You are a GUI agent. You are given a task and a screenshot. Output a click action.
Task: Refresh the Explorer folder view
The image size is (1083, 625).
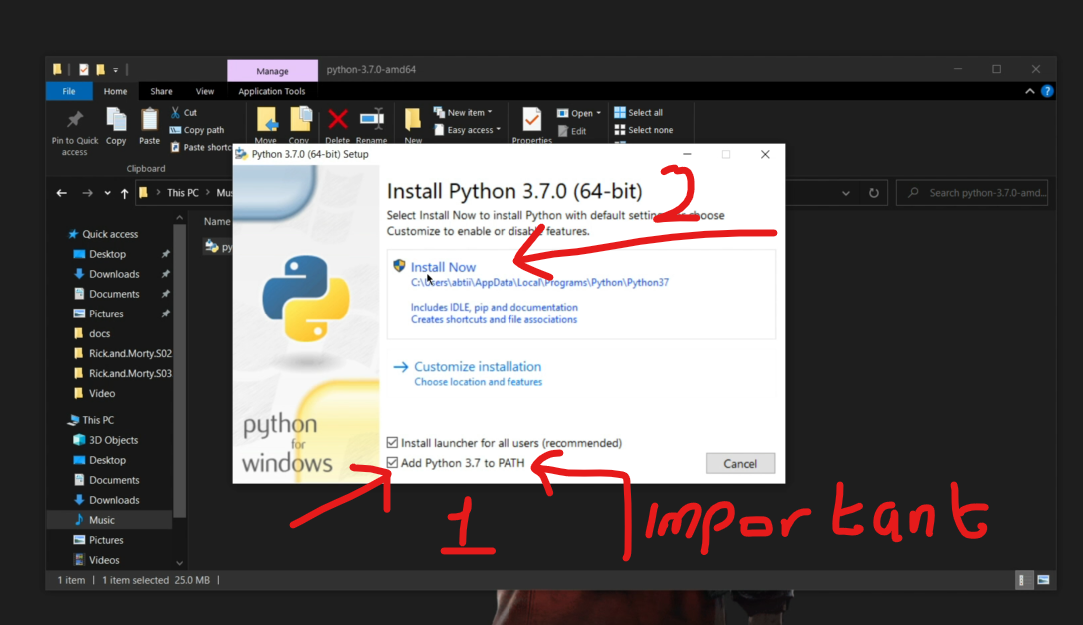click(874, 193)
